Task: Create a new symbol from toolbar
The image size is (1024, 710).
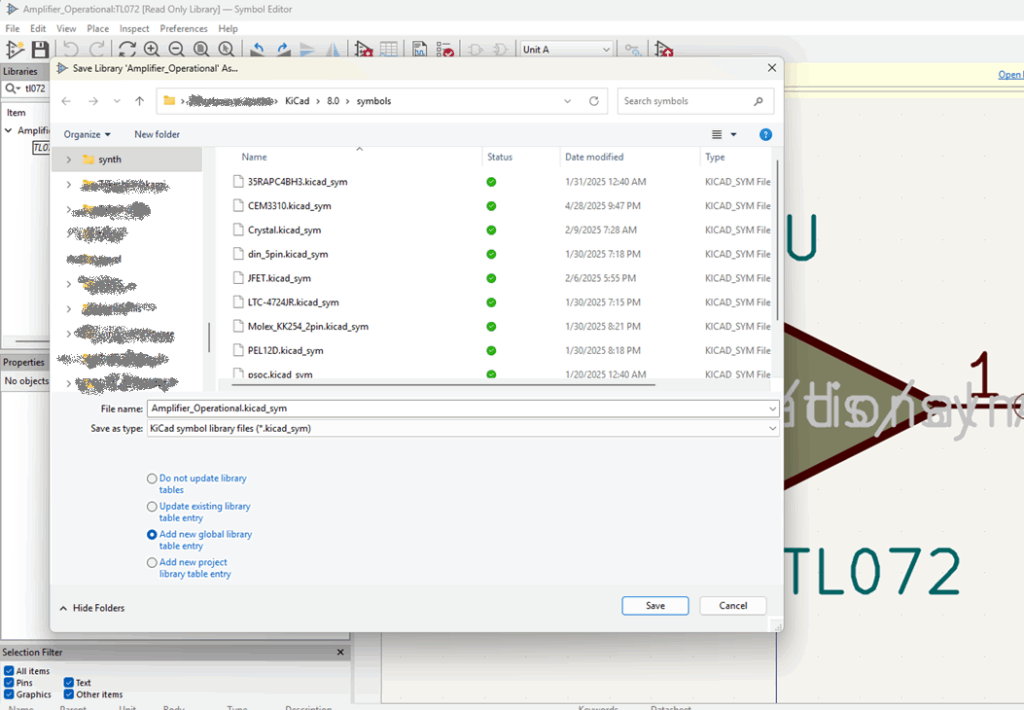Action: 14,49
